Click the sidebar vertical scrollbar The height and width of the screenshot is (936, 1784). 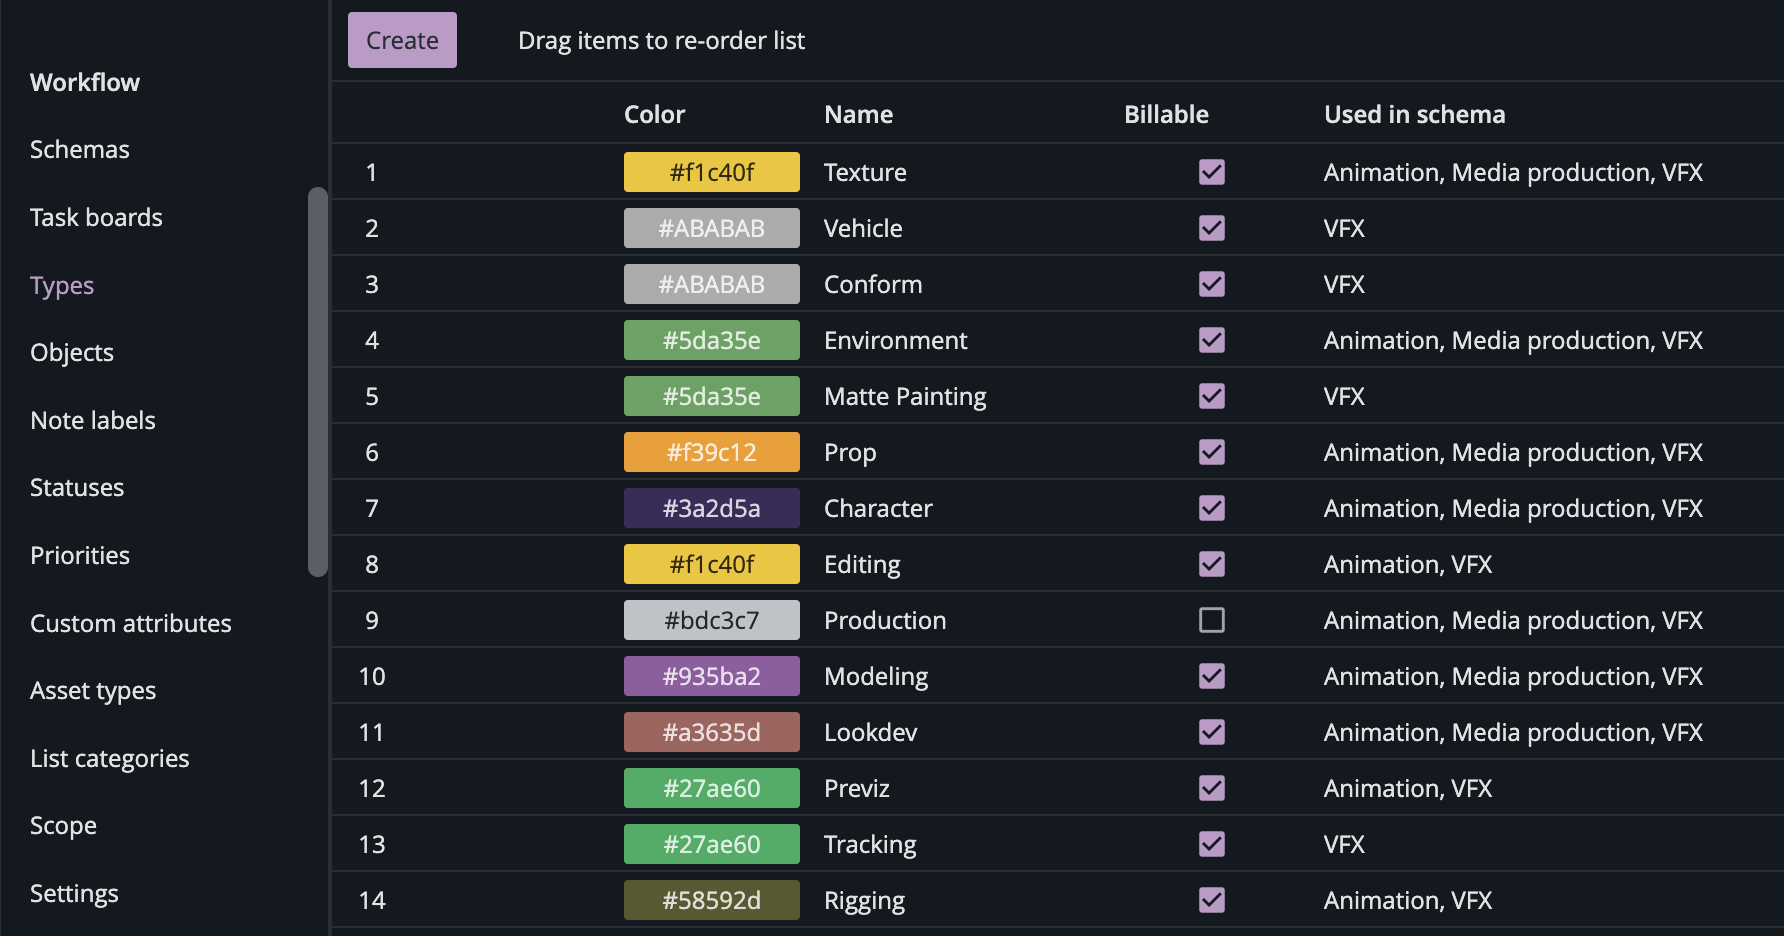[x=318, y=380]
